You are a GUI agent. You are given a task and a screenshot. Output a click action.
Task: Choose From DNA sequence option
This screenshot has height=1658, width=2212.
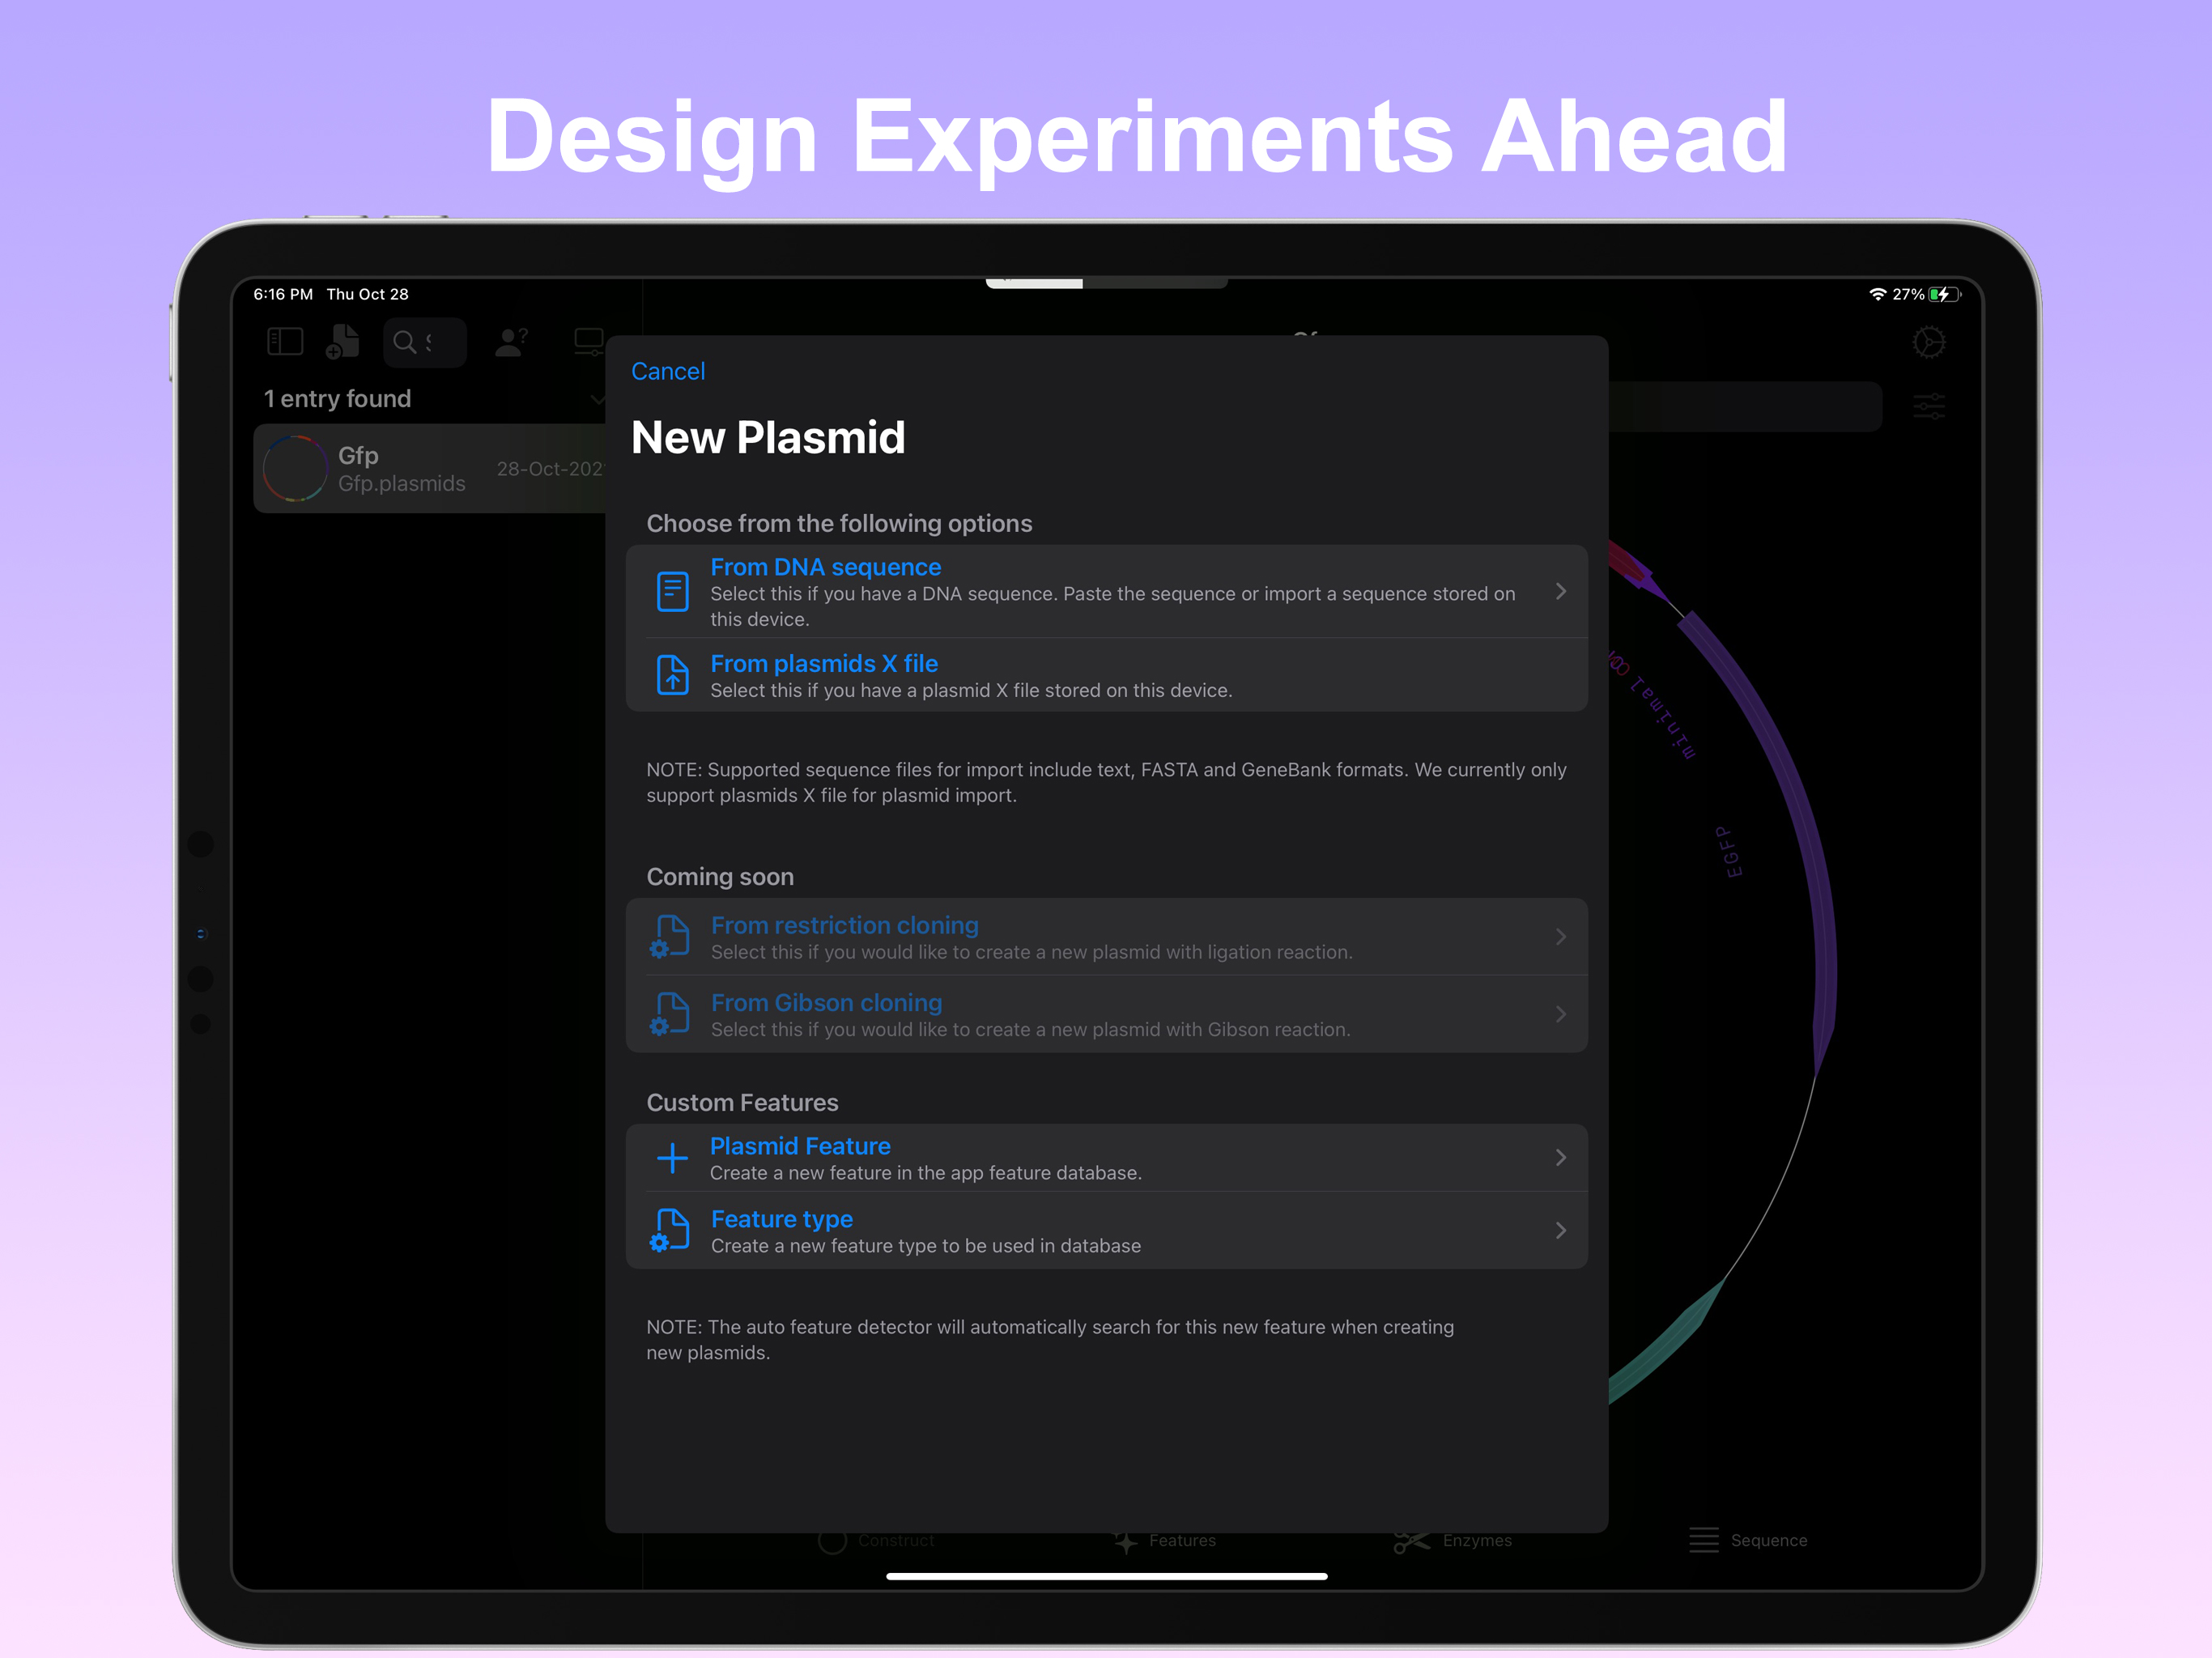click(x=1106, y=591)
